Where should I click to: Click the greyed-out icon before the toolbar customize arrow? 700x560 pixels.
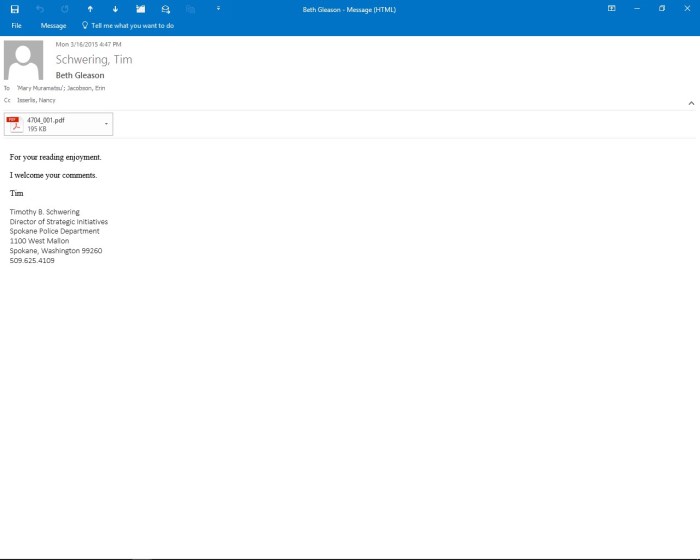191,9
